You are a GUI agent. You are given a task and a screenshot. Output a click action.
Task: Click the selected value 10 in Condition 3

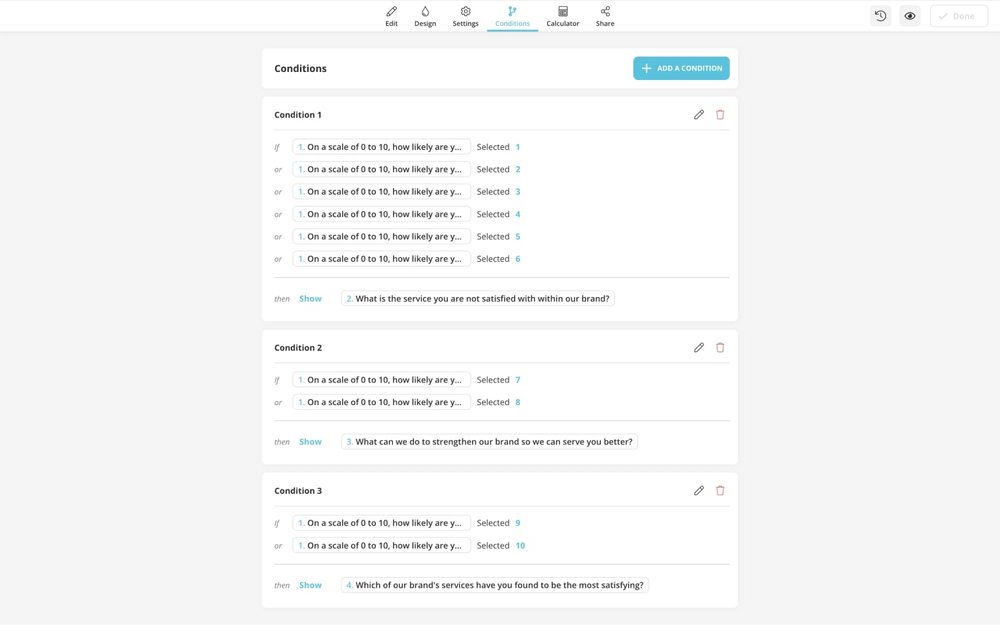[x=520, y=546]
